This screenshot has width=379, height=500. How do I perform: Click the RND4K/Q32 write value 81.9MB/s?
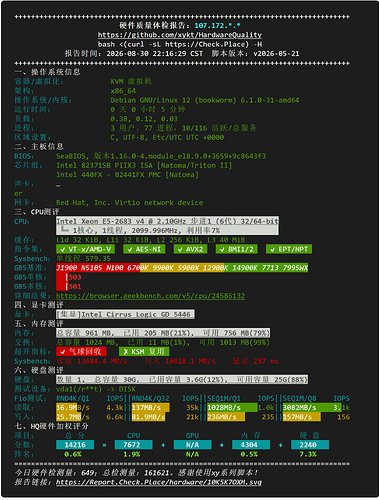[148, 417]
